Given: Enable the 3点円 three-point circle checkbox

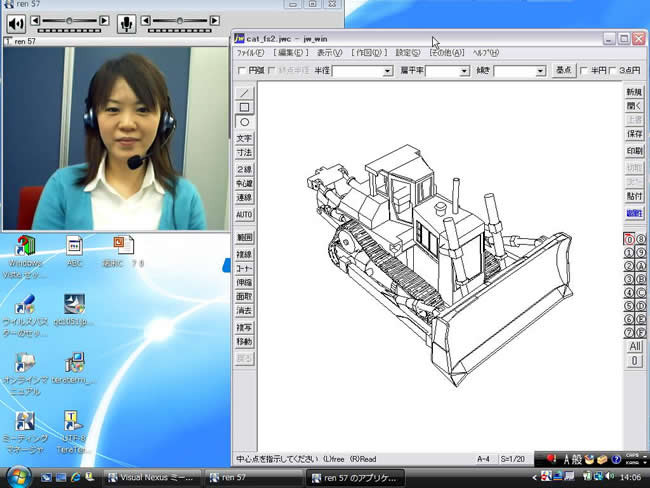Looking at the screenshot, I should click(612, 71).
